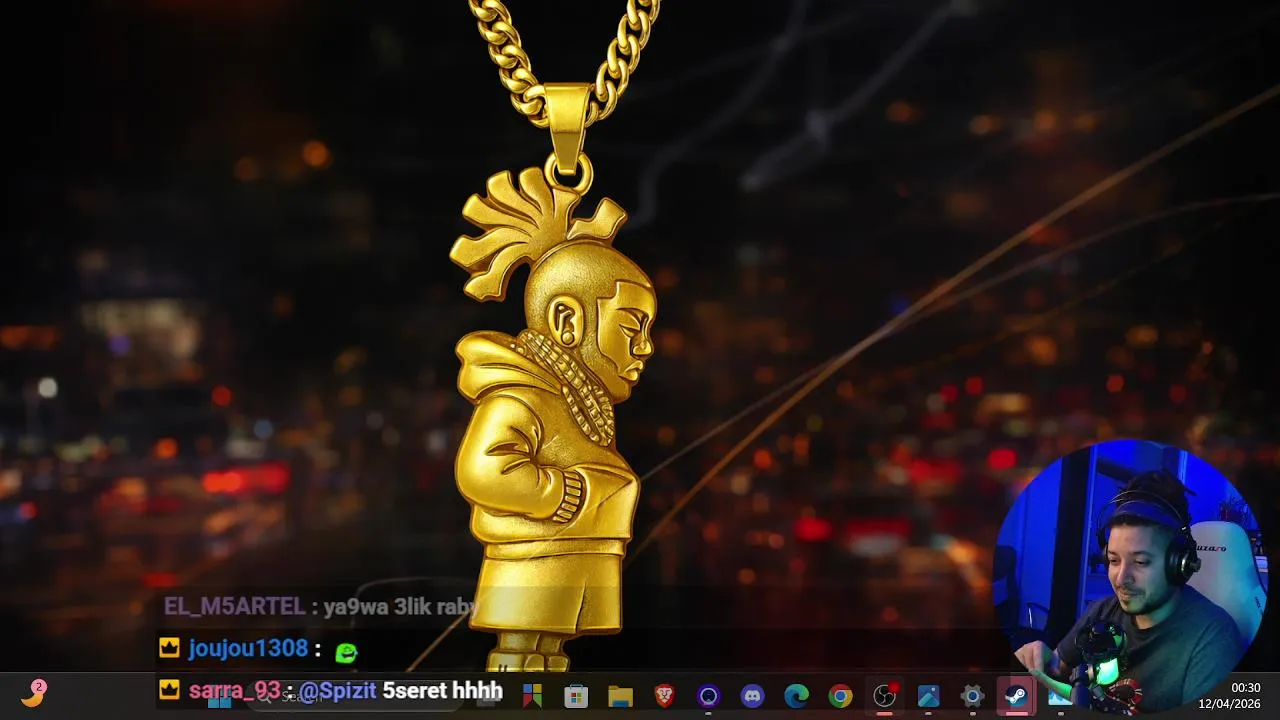Select the username sarra_93 in chat
1280x720 pixels.
tap(234, 690)
